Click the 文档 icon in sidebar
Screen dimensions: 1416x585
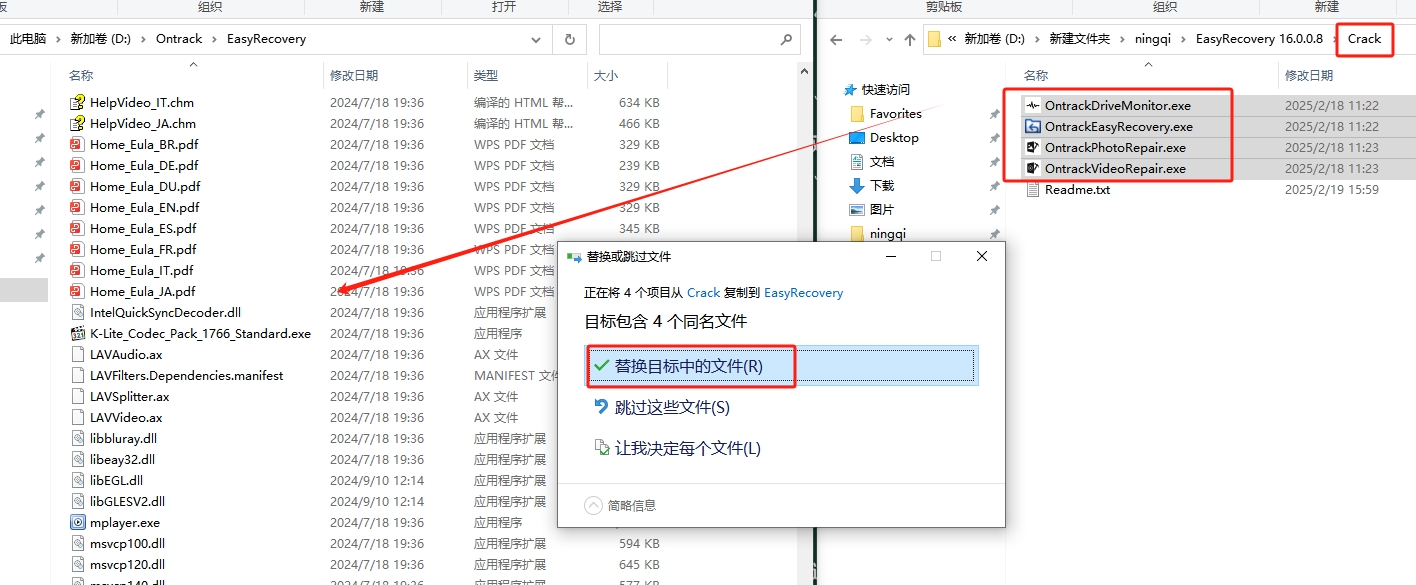pyautogui.click(x=856, y=161)
